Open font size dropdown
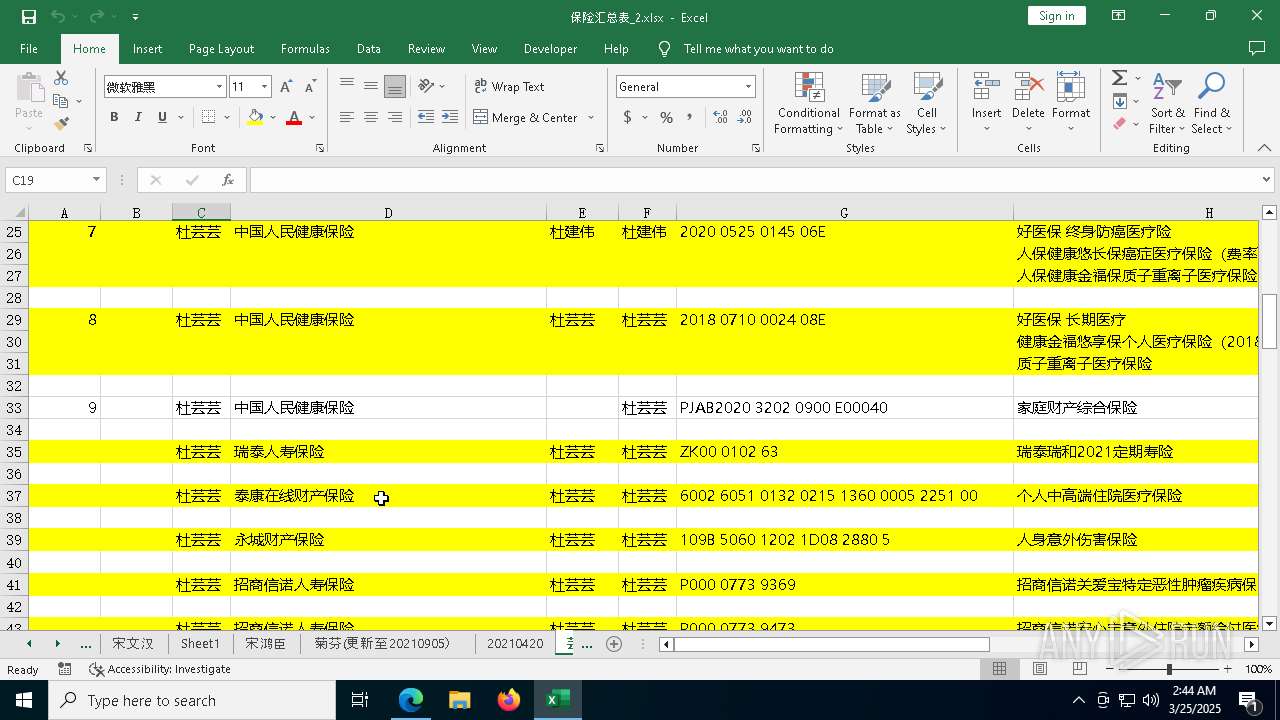The height and width of the screenshot is (720, 1280). point(265,87)
